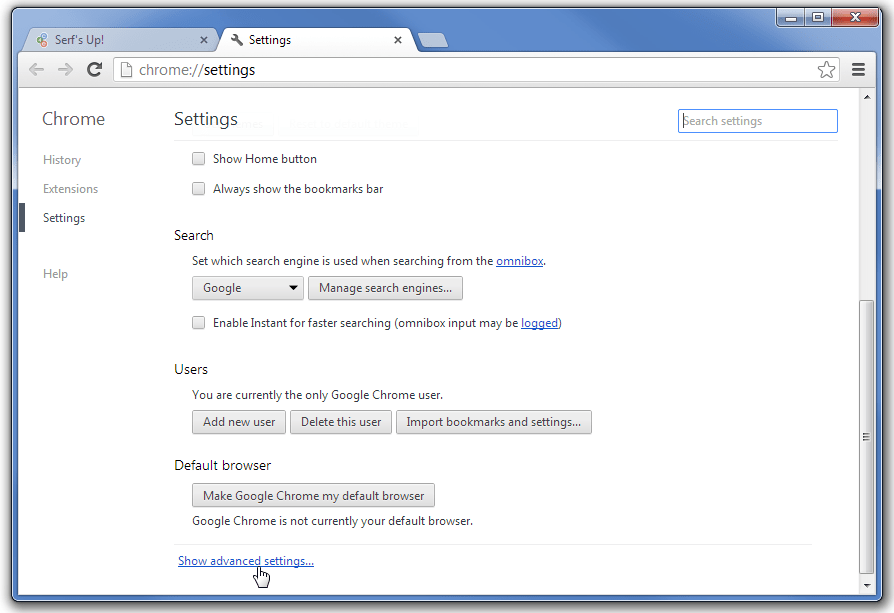Click the page icon in the address bar
Viewport: 894px width, 613px height.
(x=127, y=70)
